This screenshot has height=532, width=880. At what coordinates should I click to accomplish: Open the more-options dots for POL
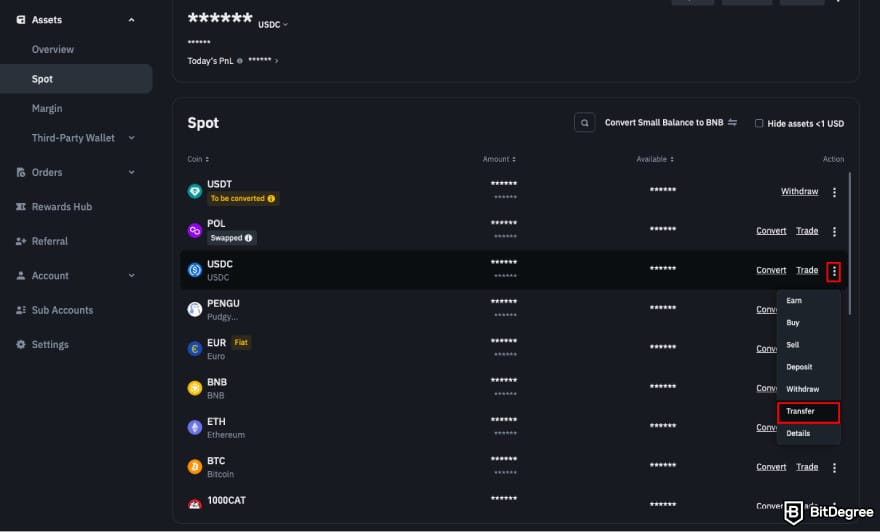[x=835, y=231]
